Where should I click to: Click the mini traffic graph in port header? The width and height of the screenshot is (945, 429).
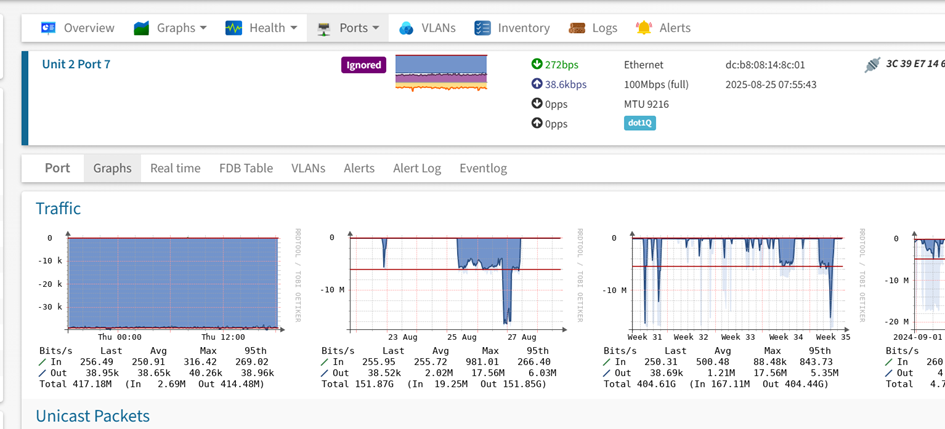441,73
